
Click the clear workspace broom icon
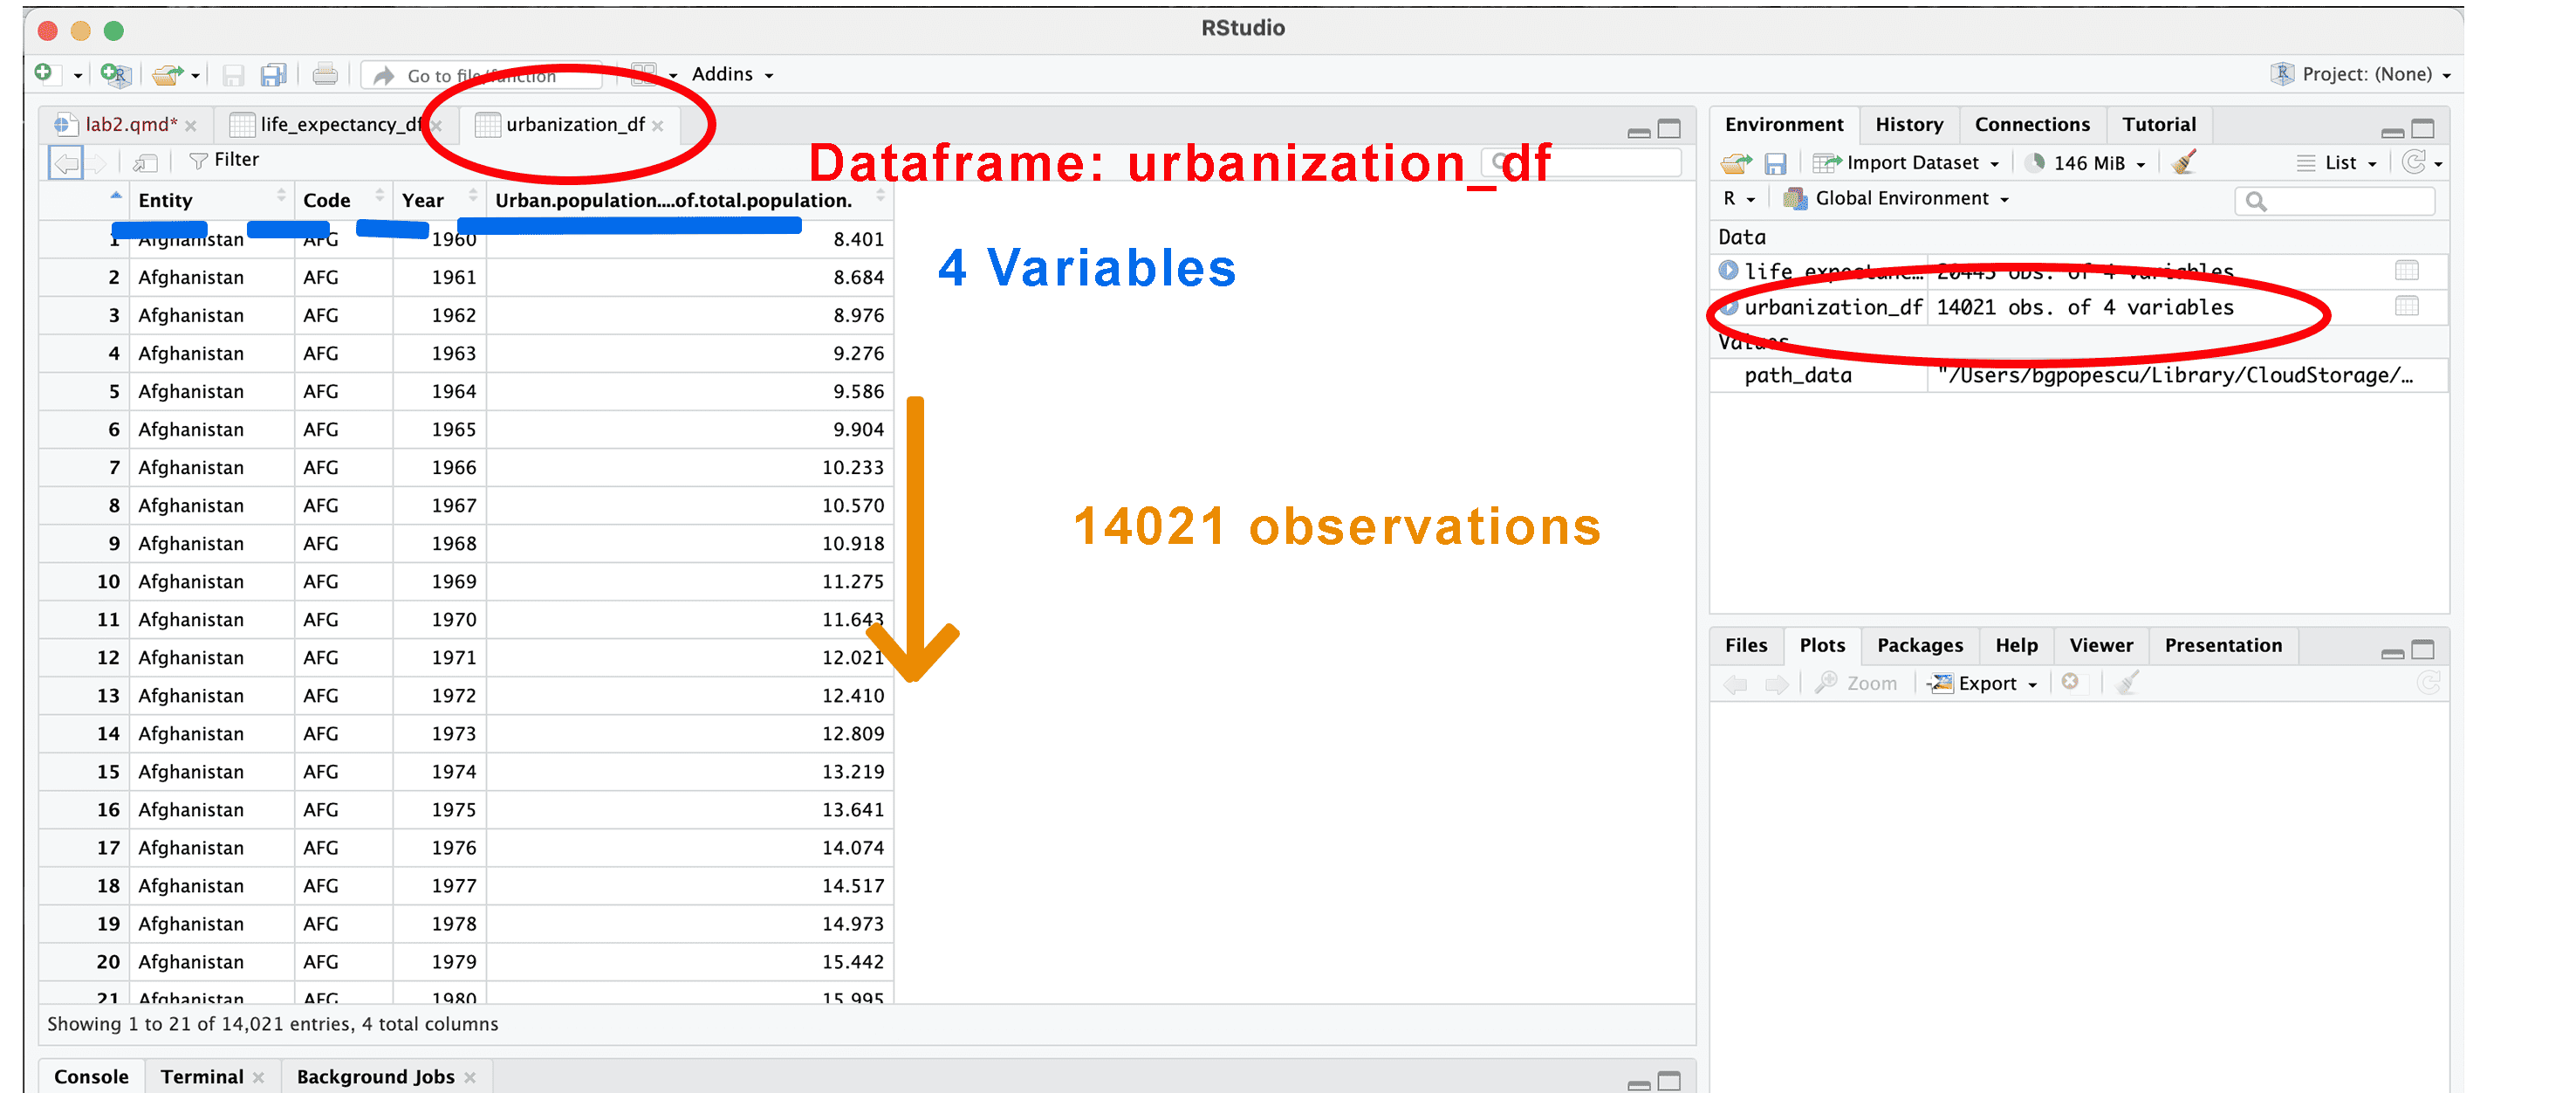(x=2185, y=162)
